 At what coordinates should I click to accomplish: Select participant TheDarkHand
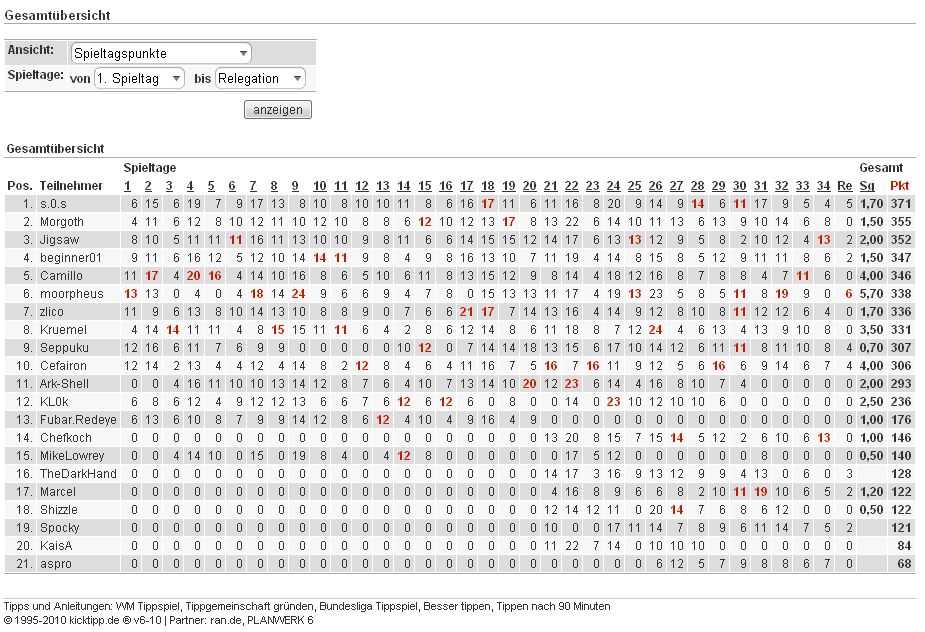[78, 474]
